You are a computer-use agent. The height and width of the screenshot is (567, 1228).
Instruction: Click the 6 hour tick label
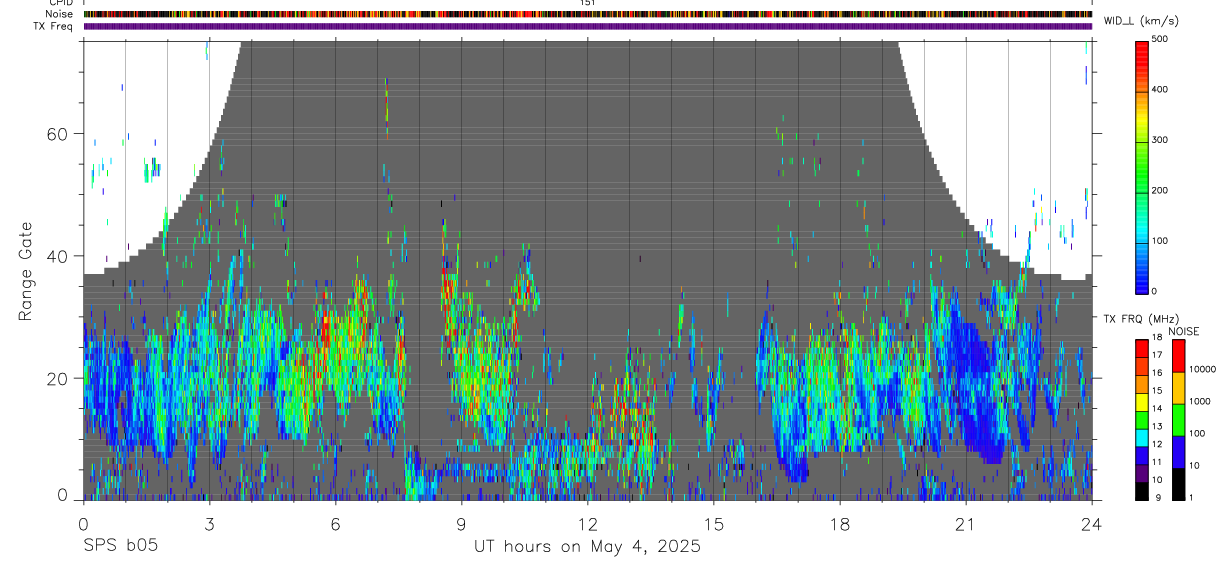click(x=335, y=524)
